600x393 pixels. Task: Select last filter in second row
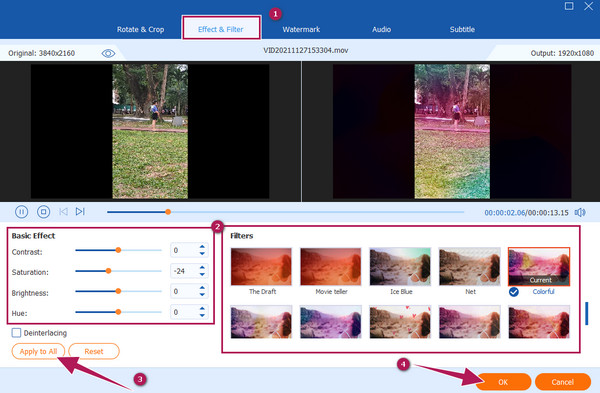(x=539, y=322)
